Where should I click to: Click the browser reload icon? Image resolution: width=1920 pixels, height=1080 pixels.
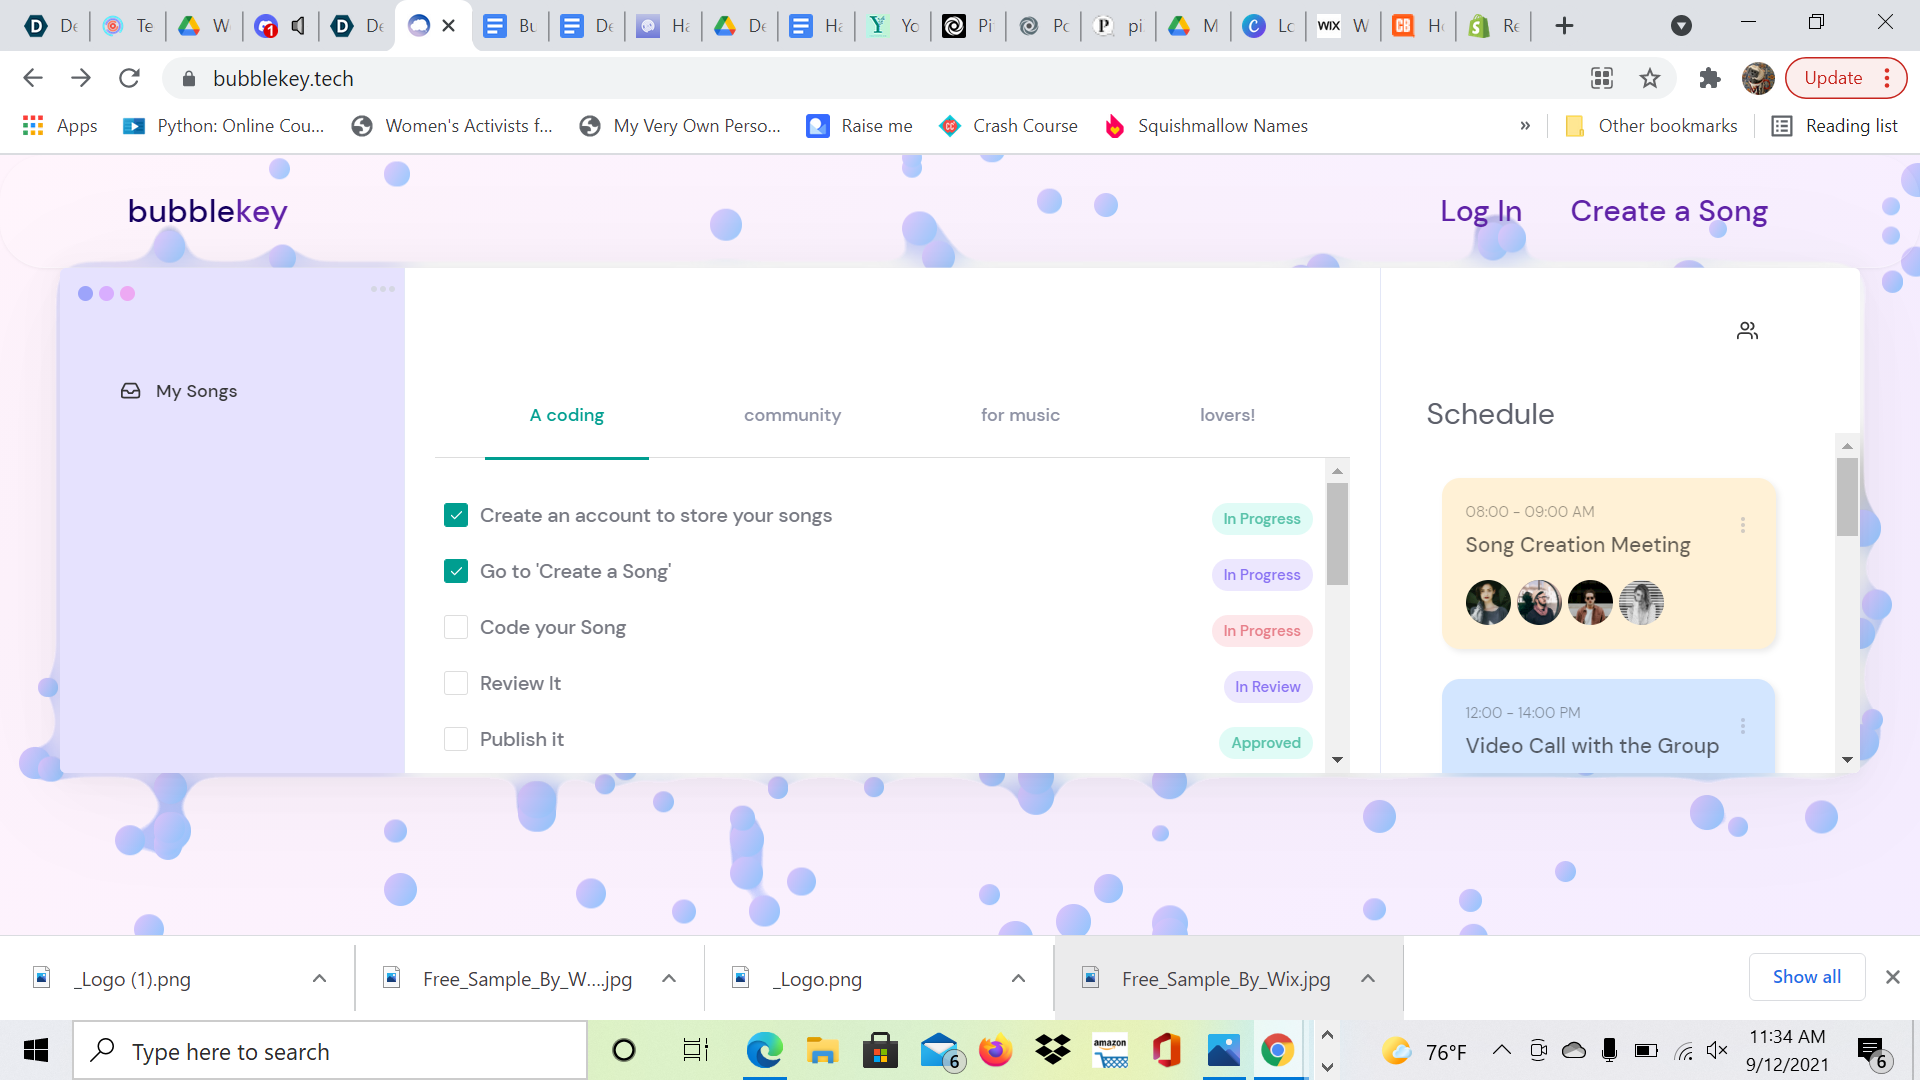[129, 78]
